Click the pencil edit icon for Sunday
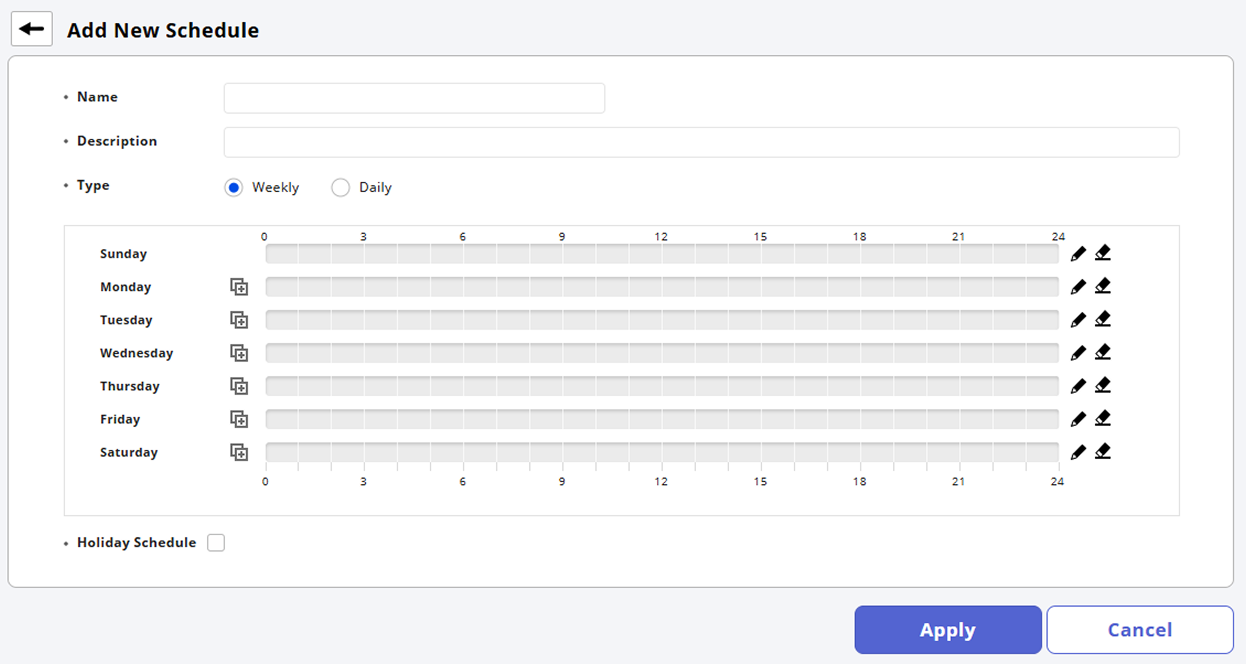Image resolution: width=1246 pixels, height=664 pixels. [x=1078, y=254]
